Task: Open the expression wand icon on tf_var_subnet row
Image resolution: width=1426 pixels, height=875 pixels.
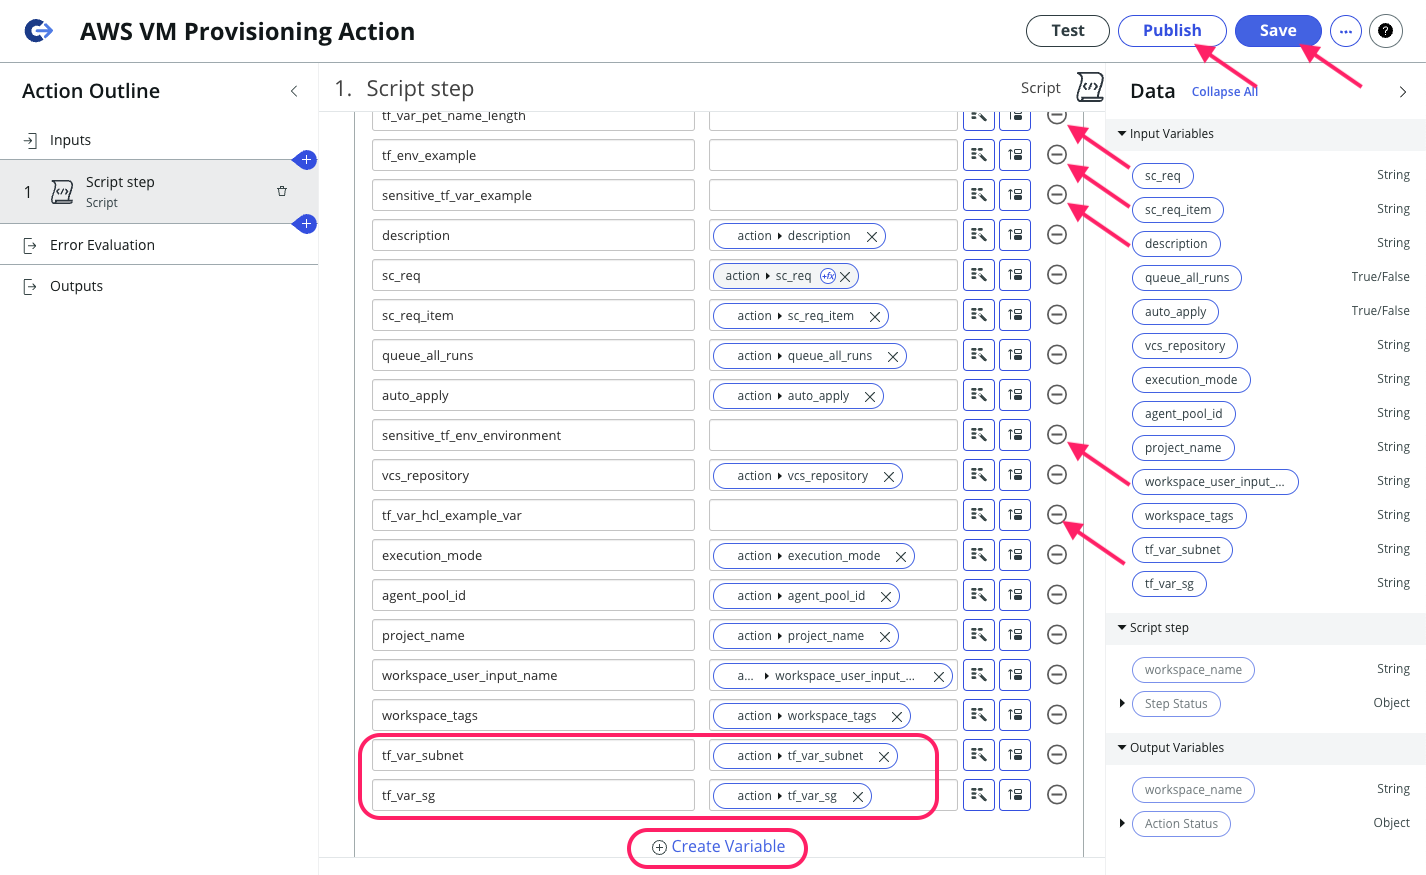Action: 978,755
